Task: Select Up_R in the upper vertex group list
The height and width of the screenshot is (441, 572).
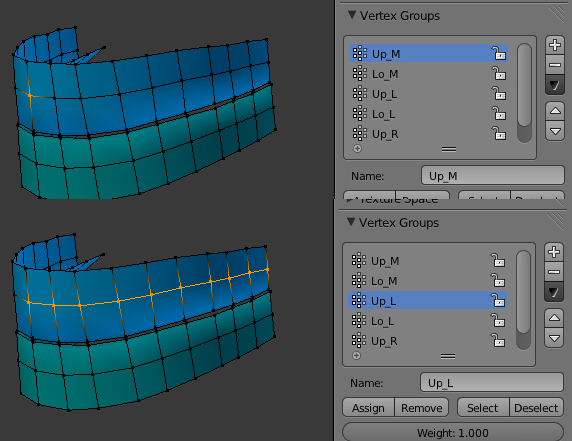Action: coord(428,134)
